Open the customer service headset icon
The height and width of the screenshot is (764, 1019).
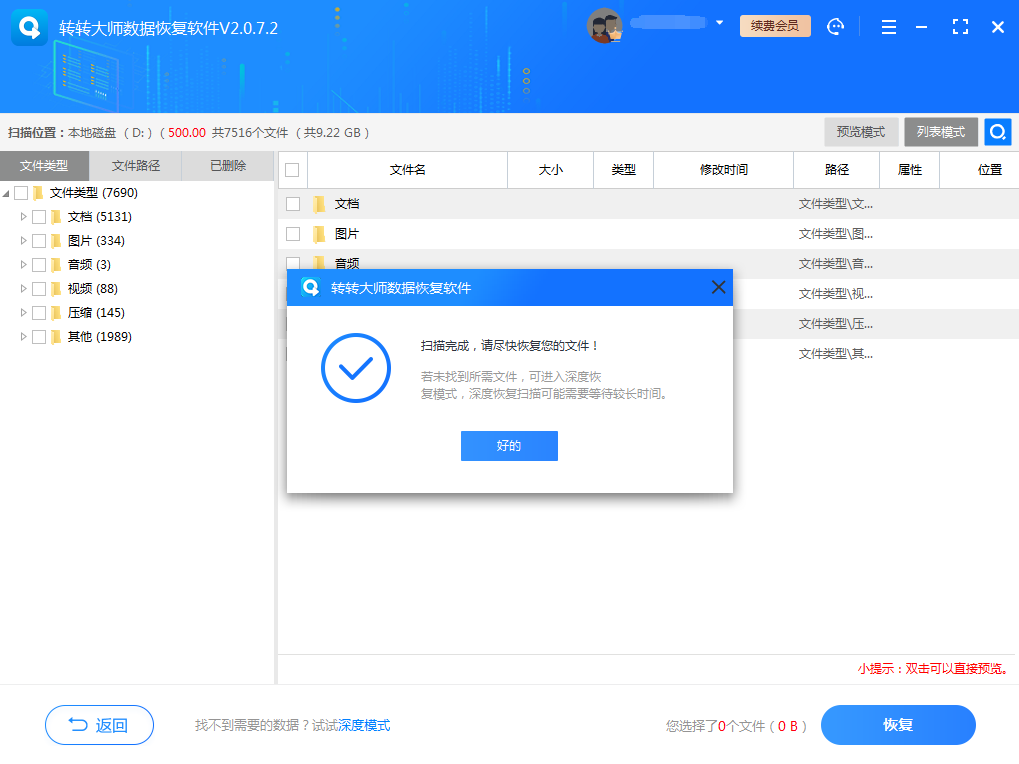(x=836, y=26)
